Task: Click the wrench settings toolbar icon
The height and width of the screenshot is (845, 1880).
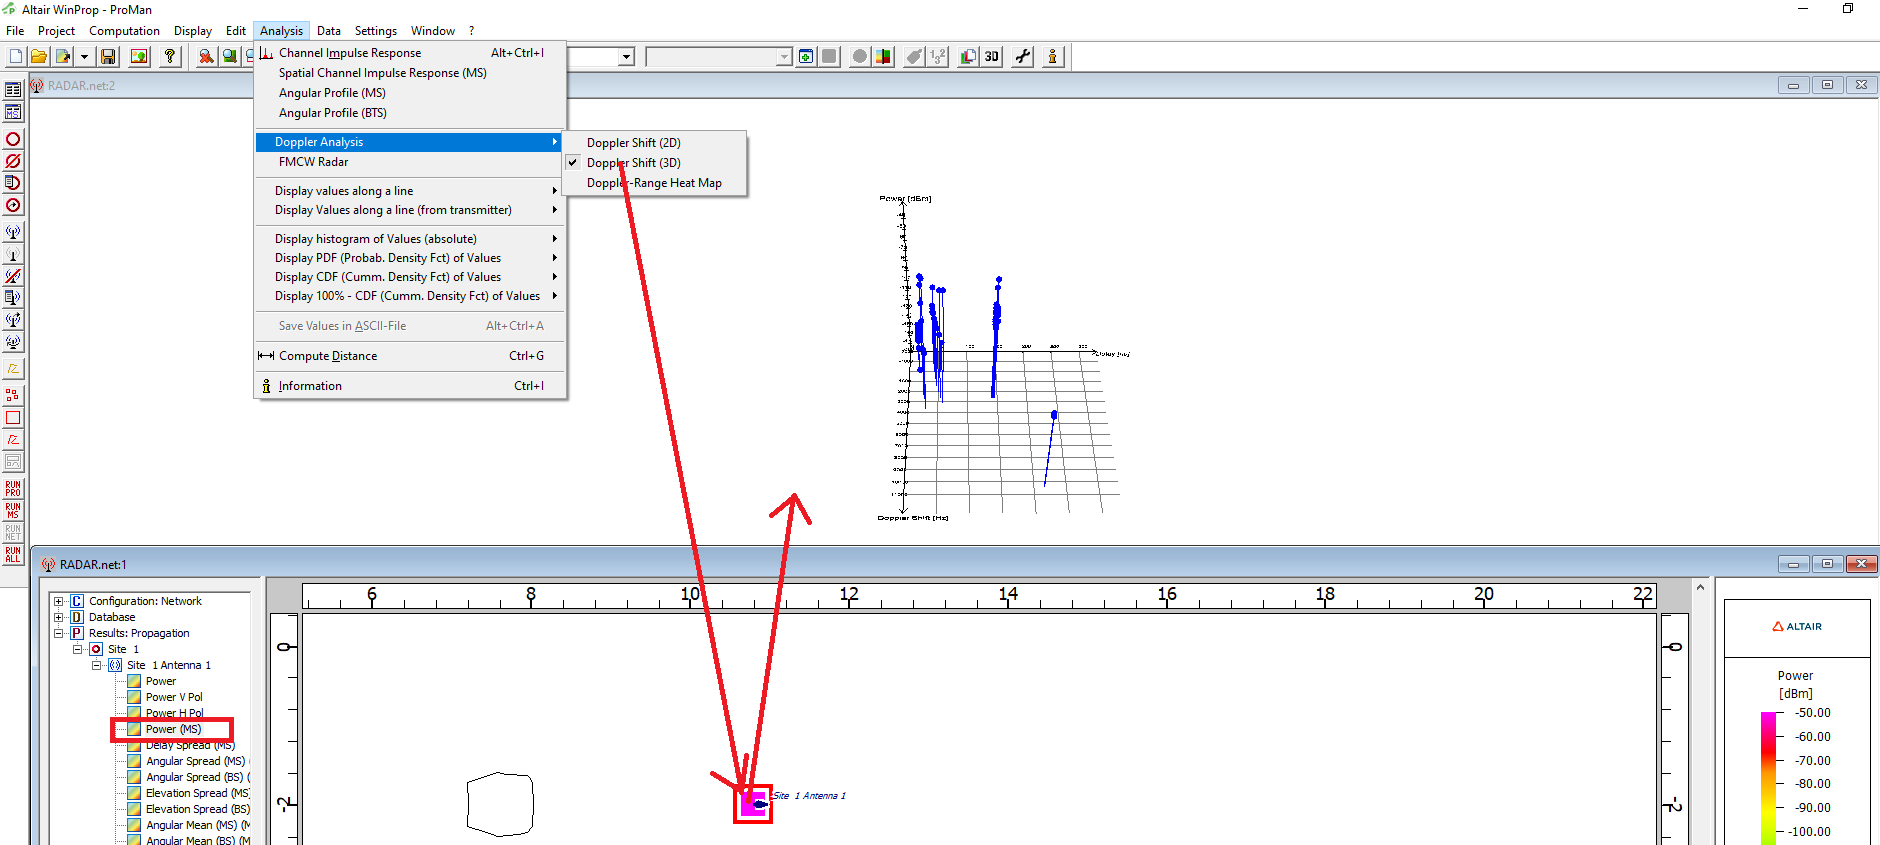Action: tap(1022, 57)
